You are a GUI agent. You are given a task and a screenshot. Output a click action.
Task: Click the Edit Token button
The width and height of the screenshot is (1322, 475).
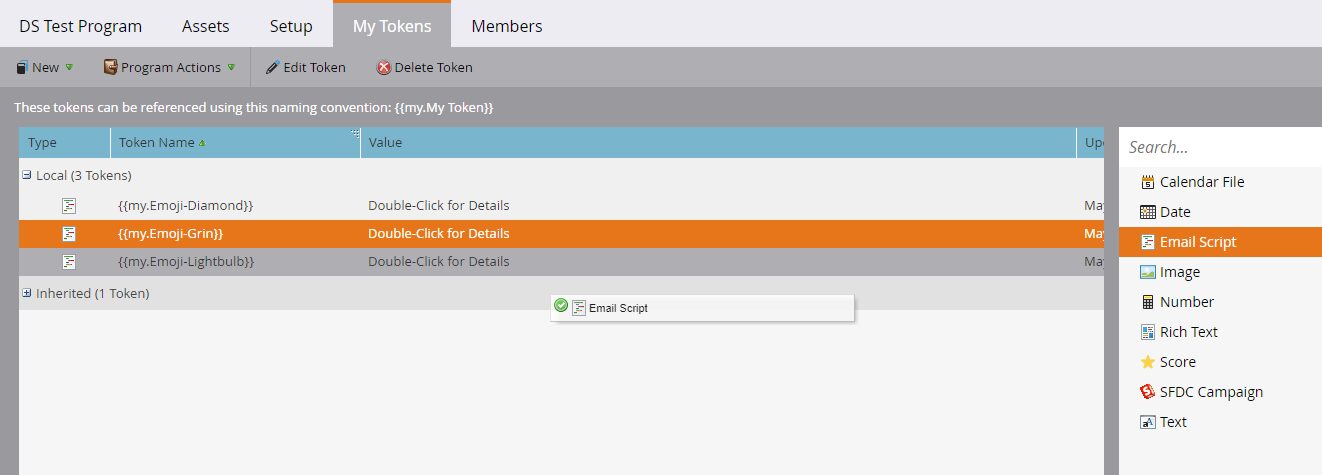[x=305, y=67]
